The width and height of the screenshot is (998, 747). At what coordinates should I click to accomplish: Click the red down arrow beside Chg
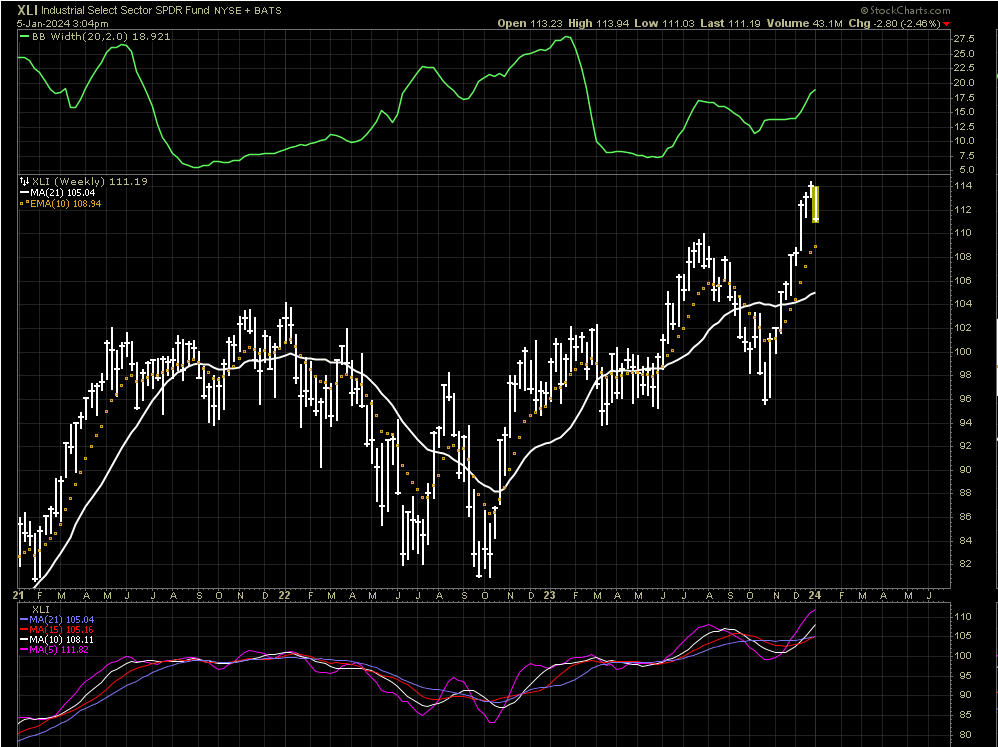tap(946, 24)
